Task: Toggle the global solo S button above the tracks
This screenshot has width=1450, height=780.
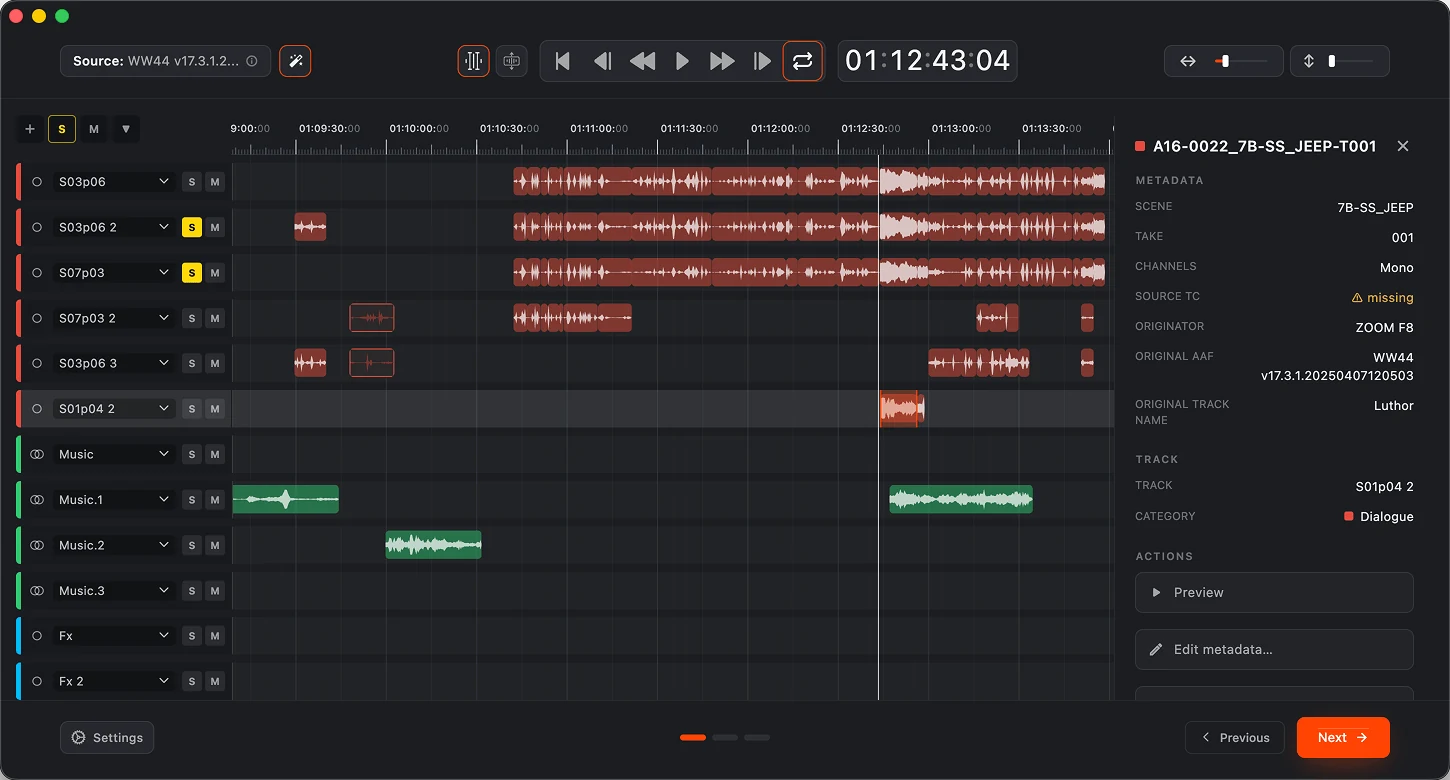Action: click(62, 129)
